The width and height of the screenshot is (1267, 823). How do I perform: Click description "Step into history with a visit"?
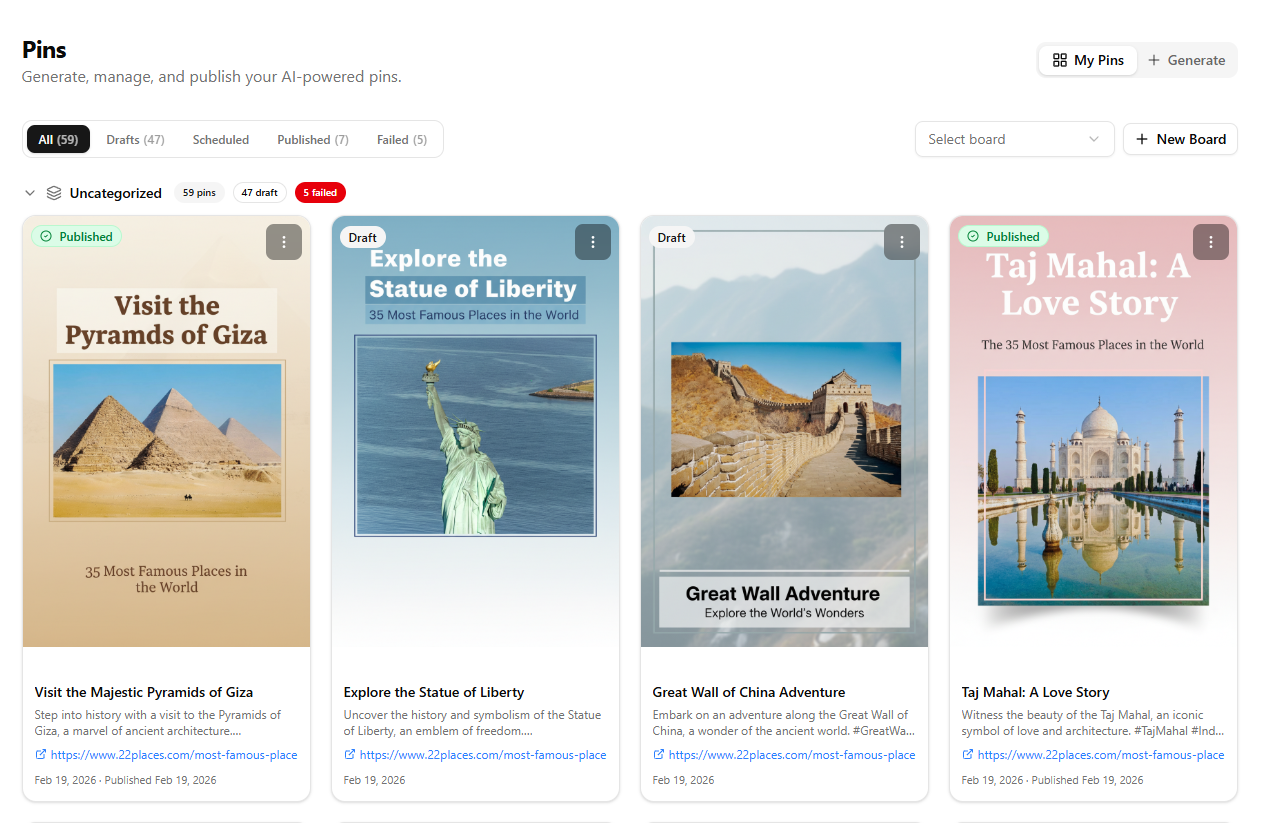click(x=158, y=723)
